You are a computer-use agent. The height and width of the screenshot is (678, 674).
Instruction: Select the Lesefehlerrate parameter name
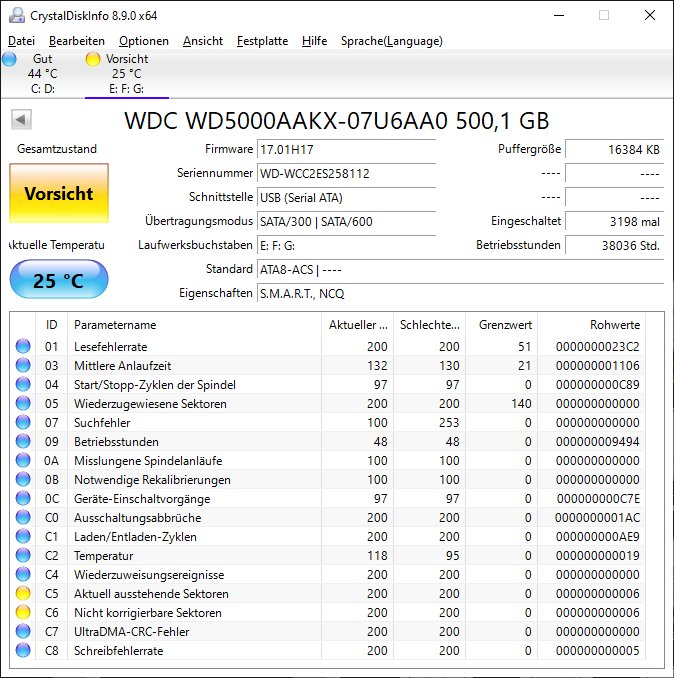point(111,347)
